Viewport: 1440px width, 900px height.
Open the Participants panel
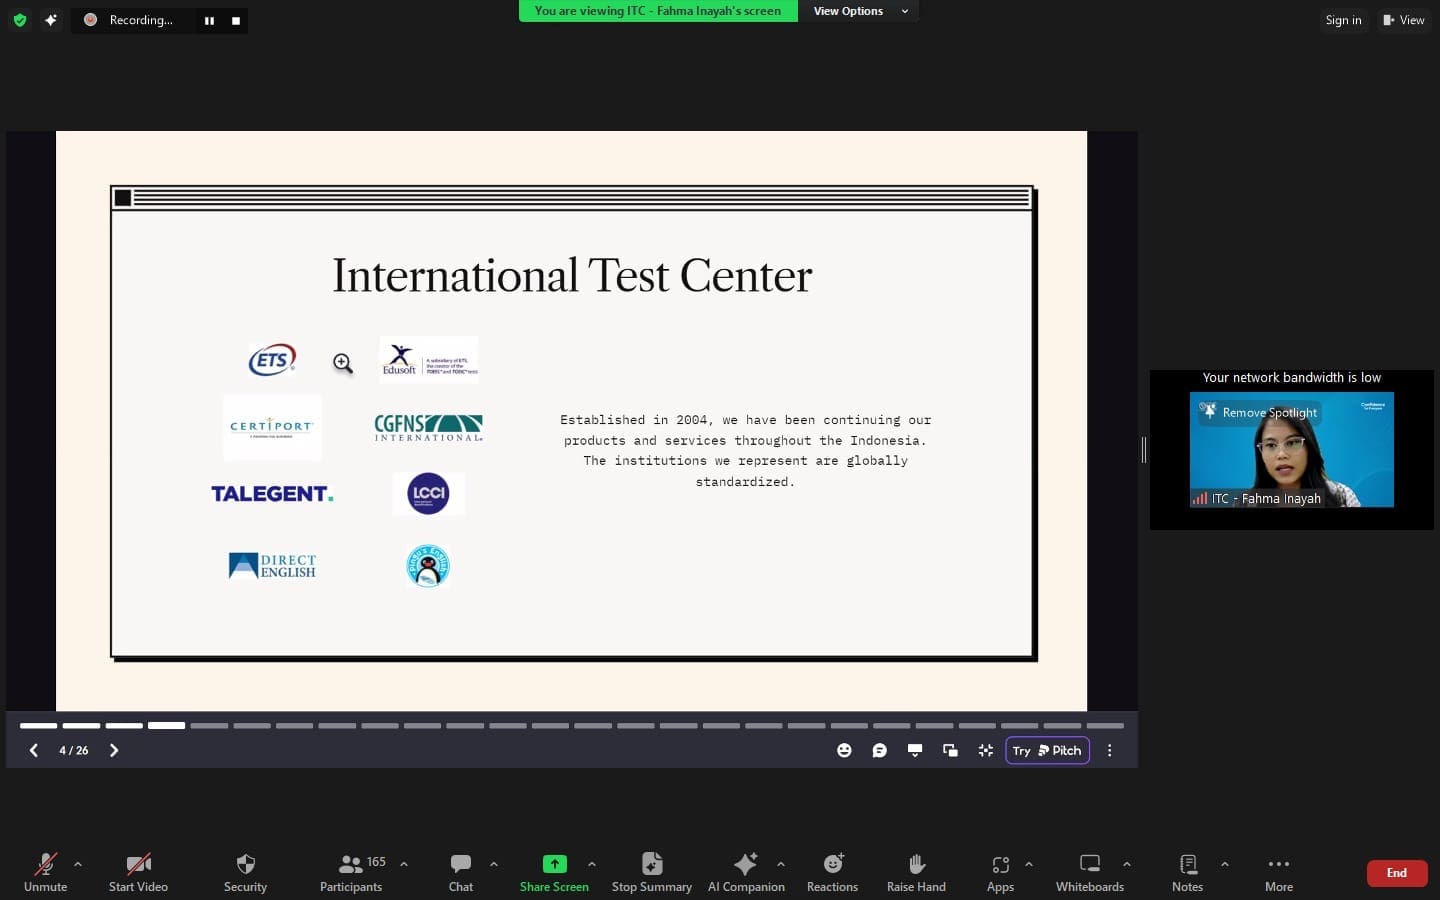pyautogui.click(x=351, y=872)
